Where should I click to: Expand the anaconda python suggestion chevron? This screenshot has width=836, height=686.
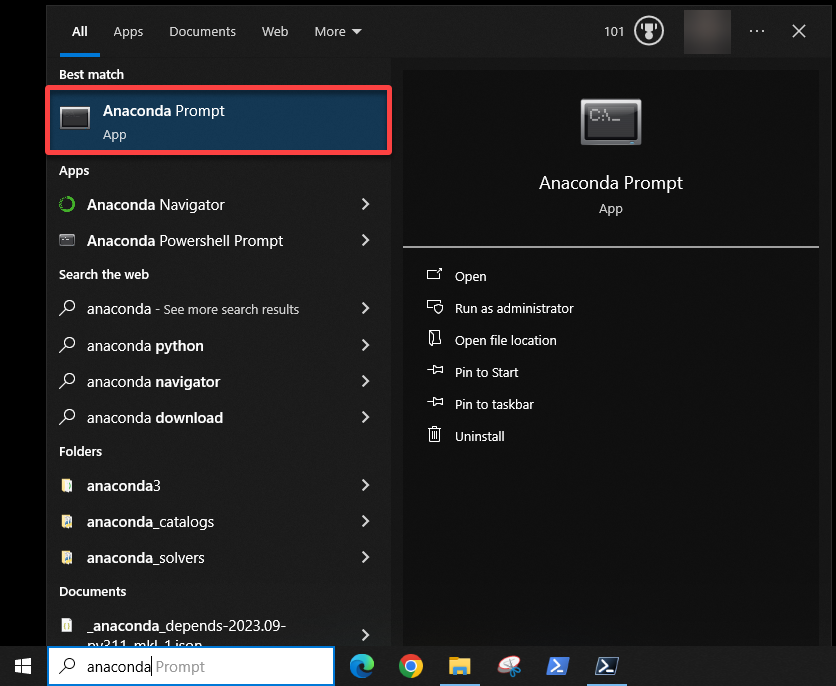click(365, 345)
